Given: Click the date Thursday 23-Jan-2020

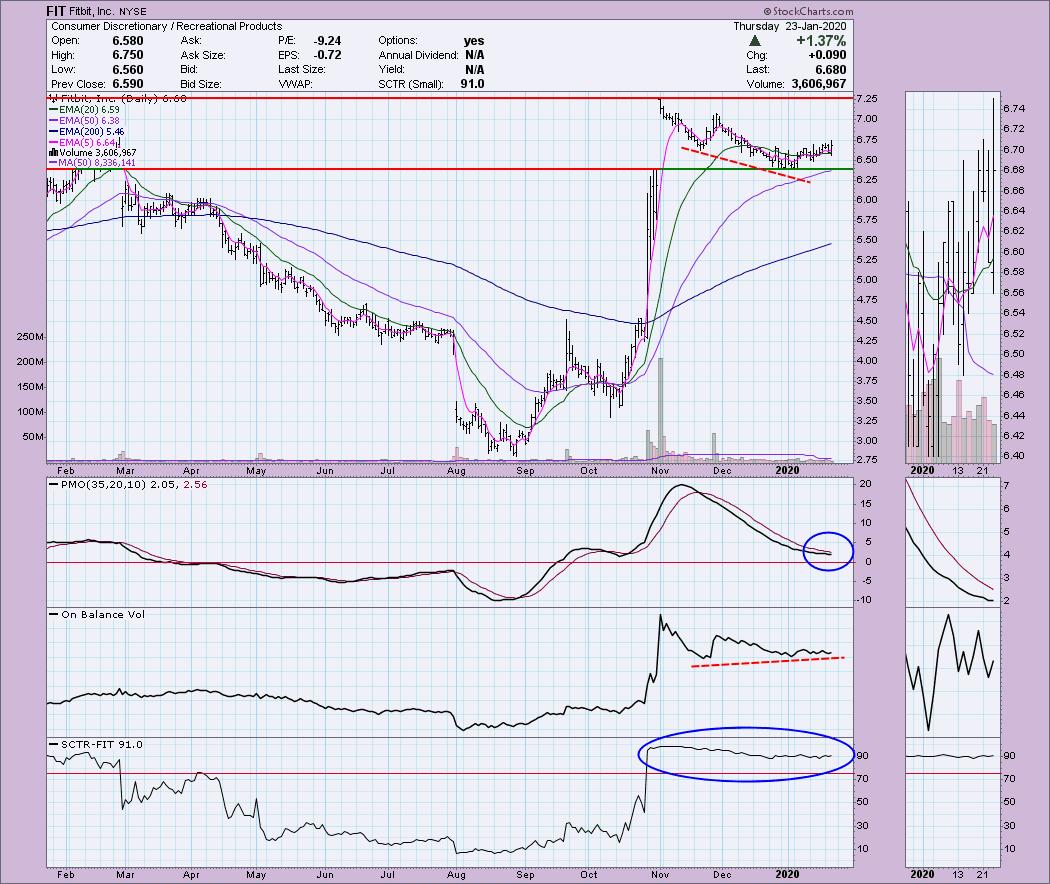Looking at the screenshot, I should tap(790, 26).
